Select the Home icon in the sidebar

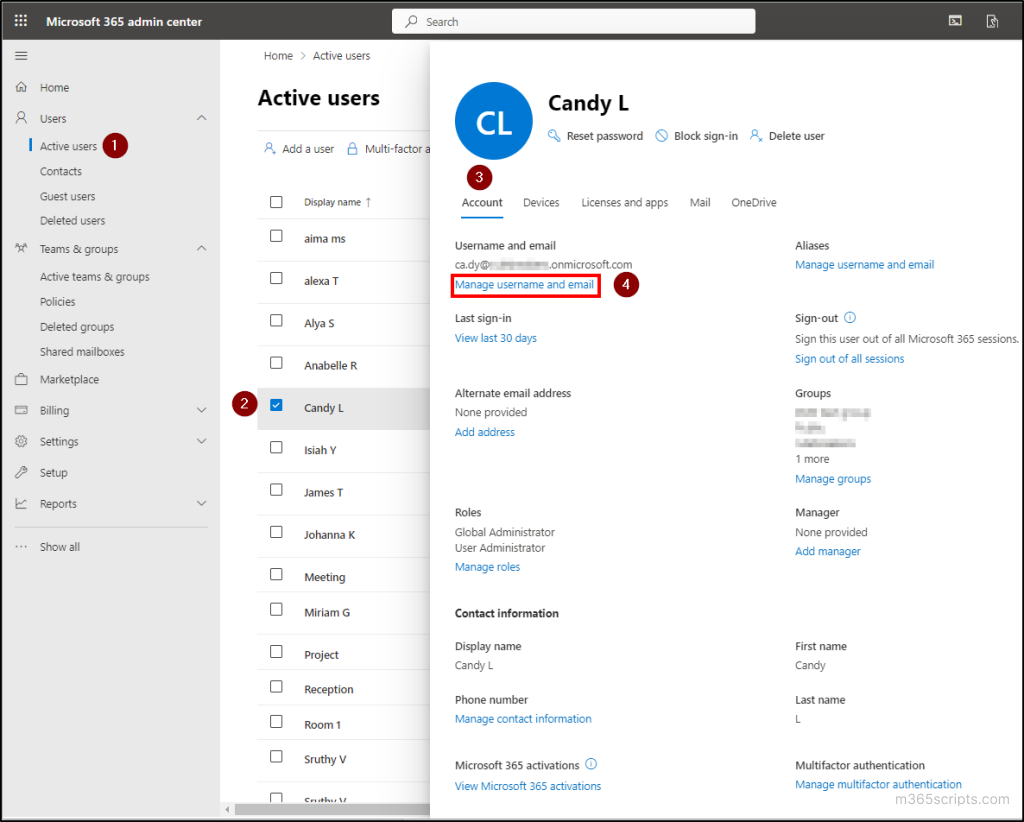pos(21,87)
